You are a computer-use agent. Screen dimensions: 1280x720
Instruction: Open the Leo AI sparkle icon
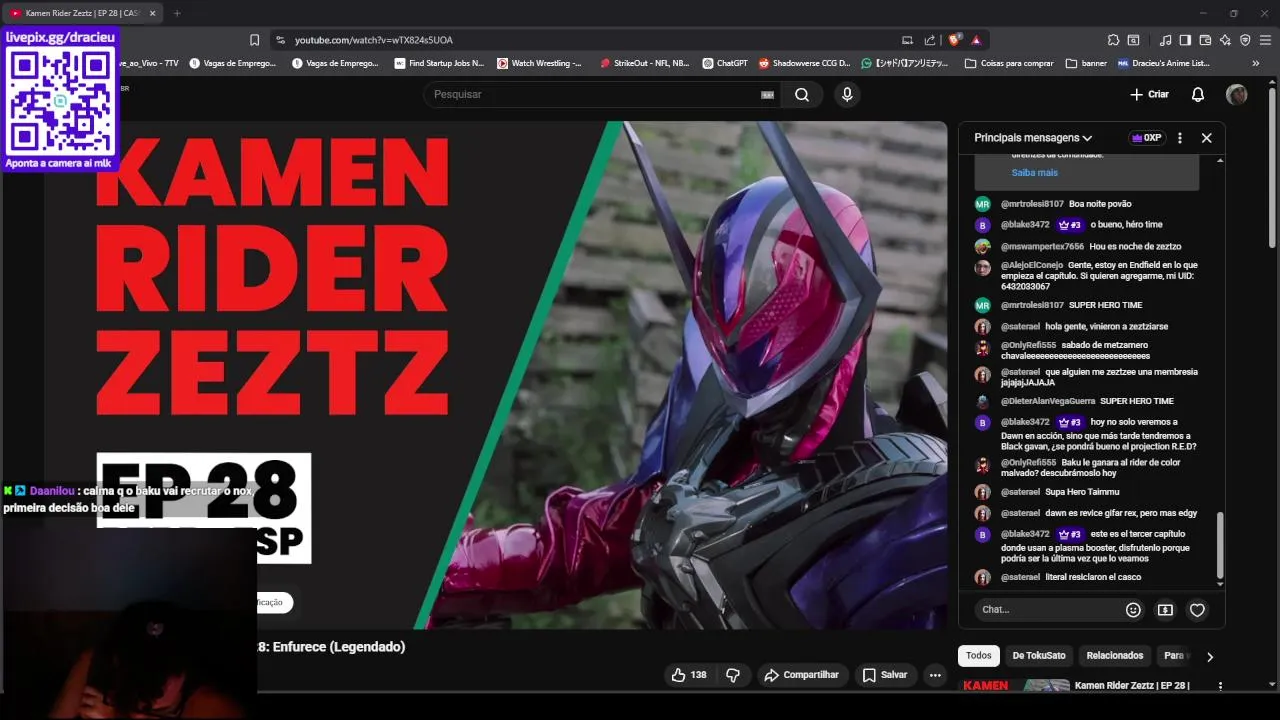point(1225,40)
